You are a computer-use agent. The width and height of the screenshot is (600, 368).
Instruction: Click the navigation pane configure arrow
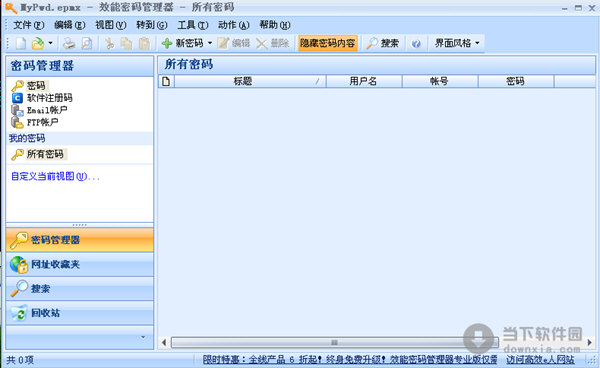click(143, 337)
